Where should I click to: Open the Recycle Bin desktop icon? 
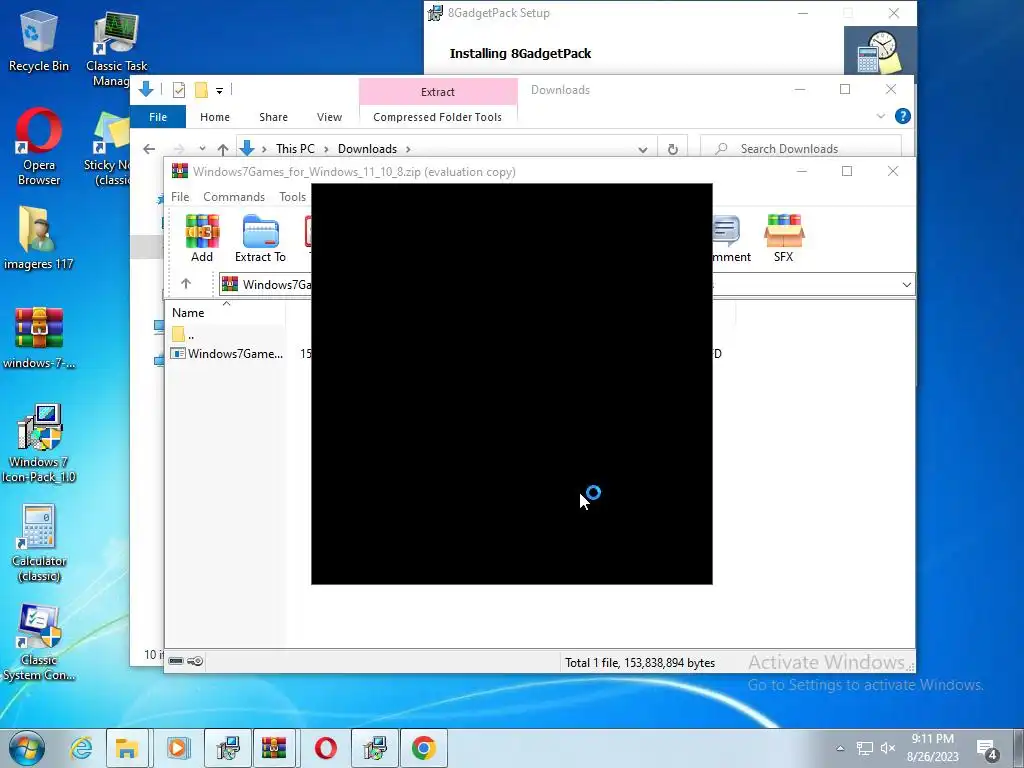pyautogui.click(x=39, y=41)
